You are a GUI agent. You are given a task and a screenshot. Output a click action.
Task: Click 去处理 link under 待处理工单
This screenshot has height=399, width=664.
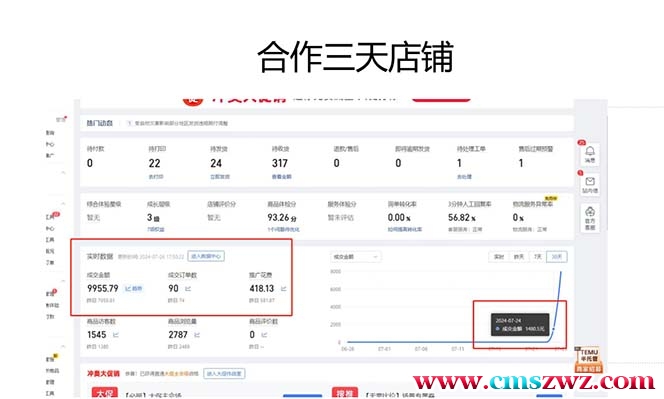coord(464,177)
